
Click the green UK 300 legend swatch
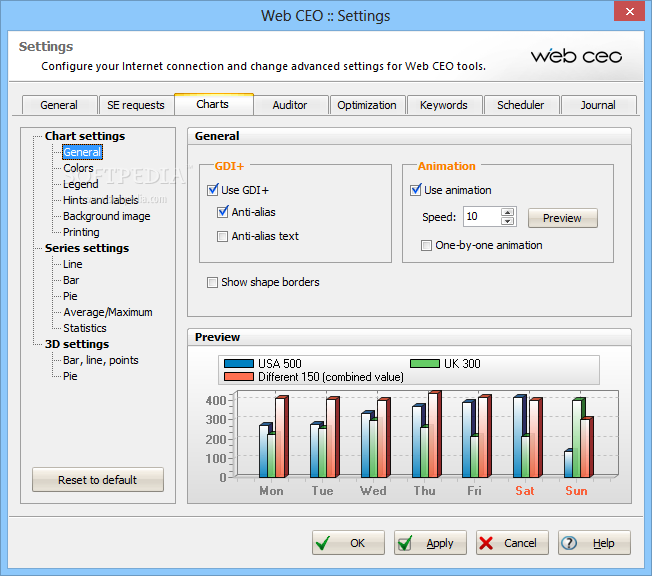click(425, 363)
